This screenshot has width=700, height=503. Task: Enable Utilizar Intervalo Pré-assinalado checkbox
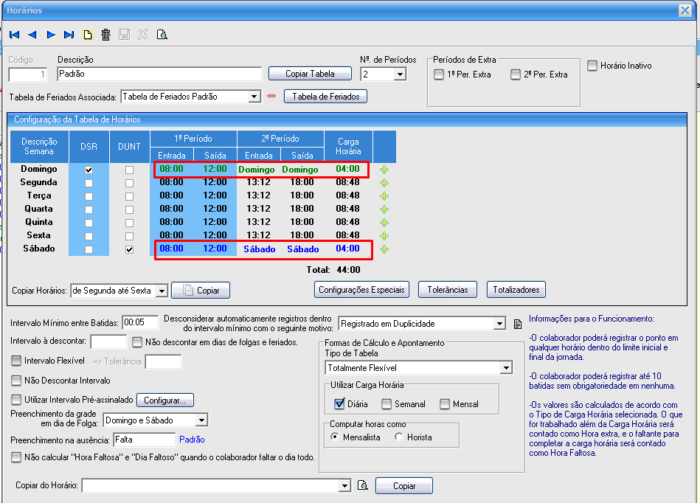(16, 399)
